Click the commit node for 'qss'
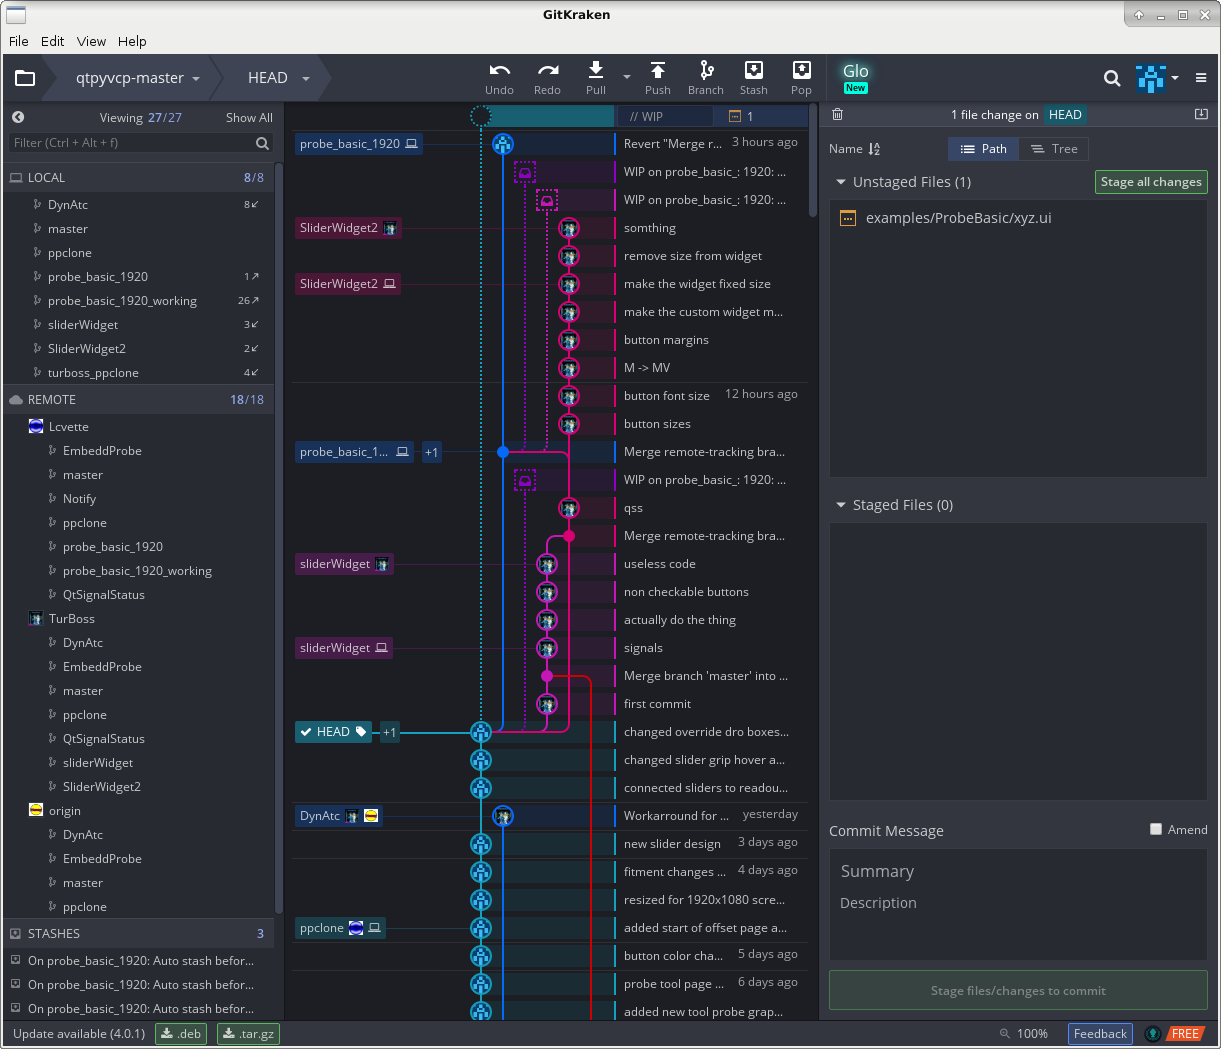Screen dimensions: 1221x1049 (x=569, y=508)
